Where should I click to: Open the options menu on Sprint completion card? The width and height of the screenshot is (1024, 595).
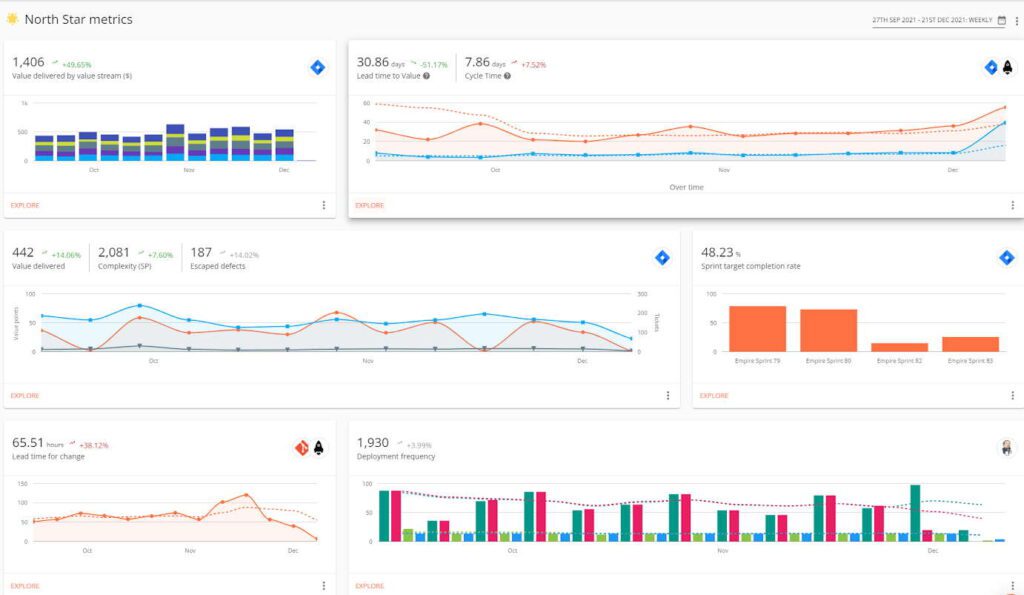[x=1012, y=395]
